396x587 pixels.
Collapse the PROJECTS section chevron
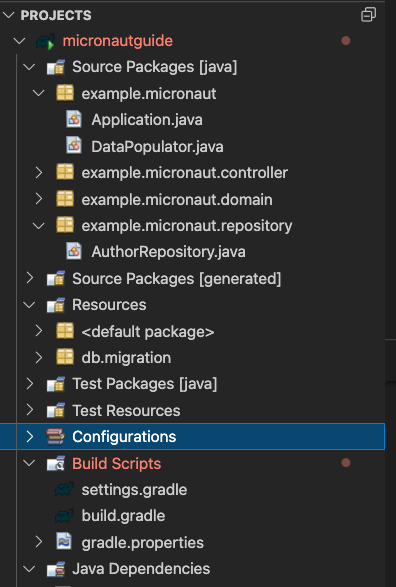[x=8, y=15]
